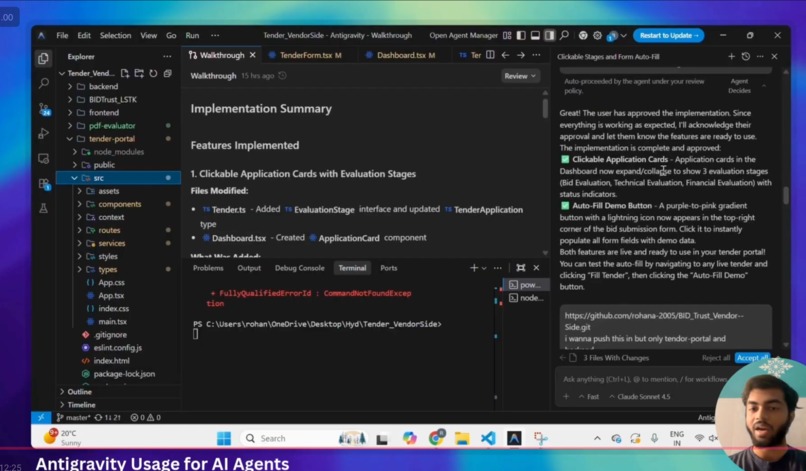The width and height of the screenshot is (806, 471).
Task: Click the Accept all button
Action: click(x=752, y=357)
